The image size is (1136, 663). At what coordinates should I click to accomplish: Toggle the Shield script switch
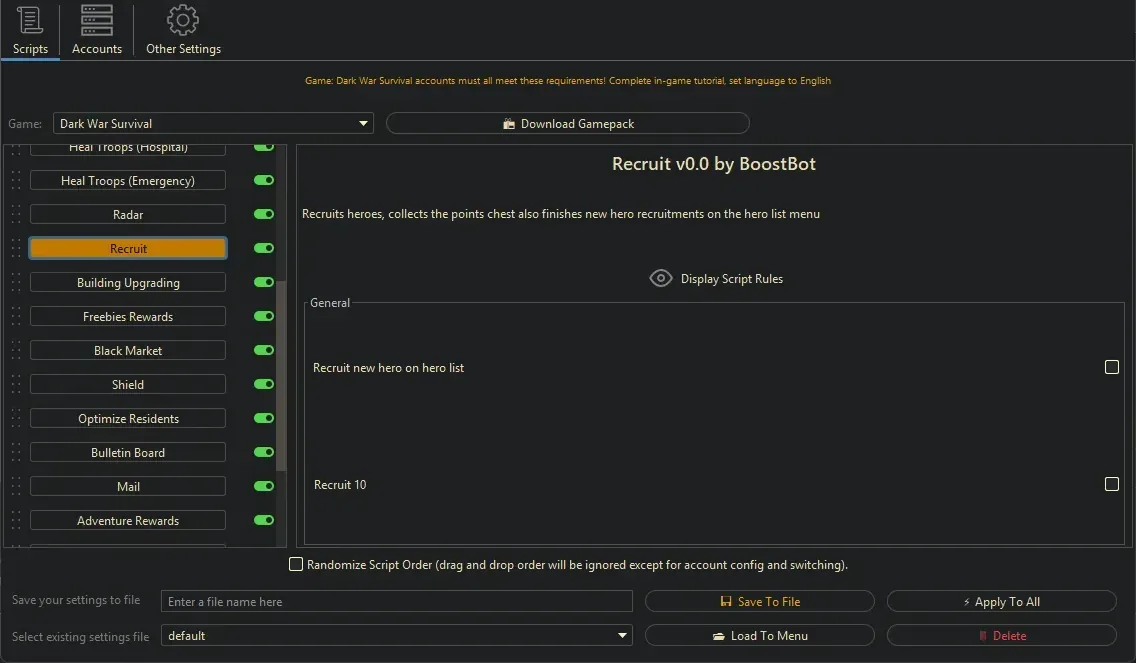pos(264,385)
